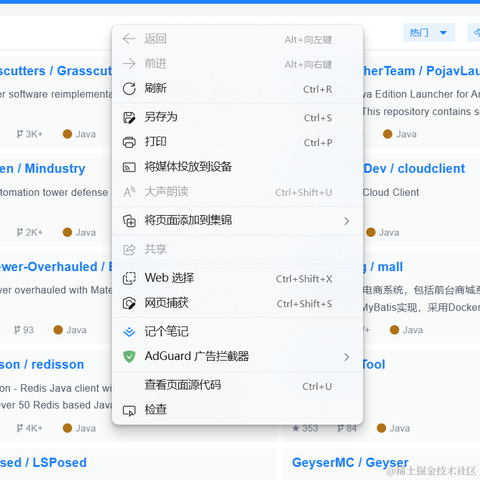The height and width of the screenshot is (480, 480).
Task: Click the share icon beside 共享
Action: click(x=129, y=249)
